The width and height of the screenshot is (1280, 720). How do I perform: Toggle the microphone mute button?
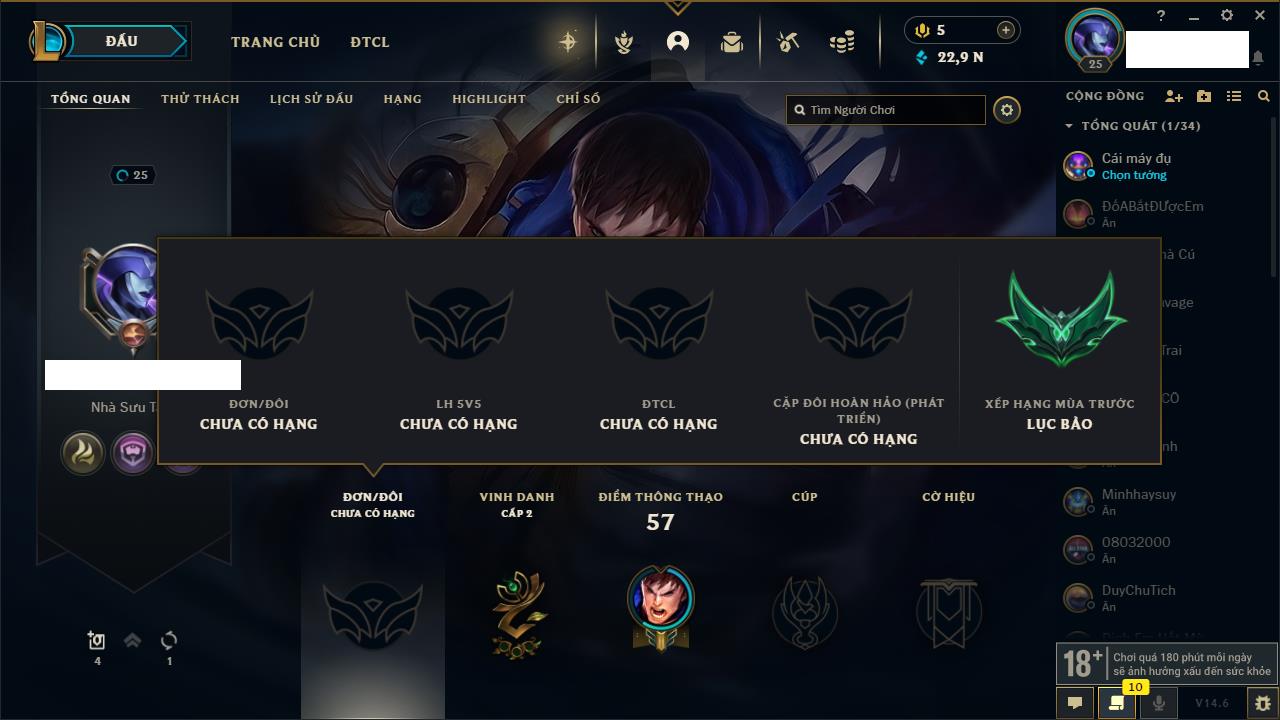point(1158,703)
